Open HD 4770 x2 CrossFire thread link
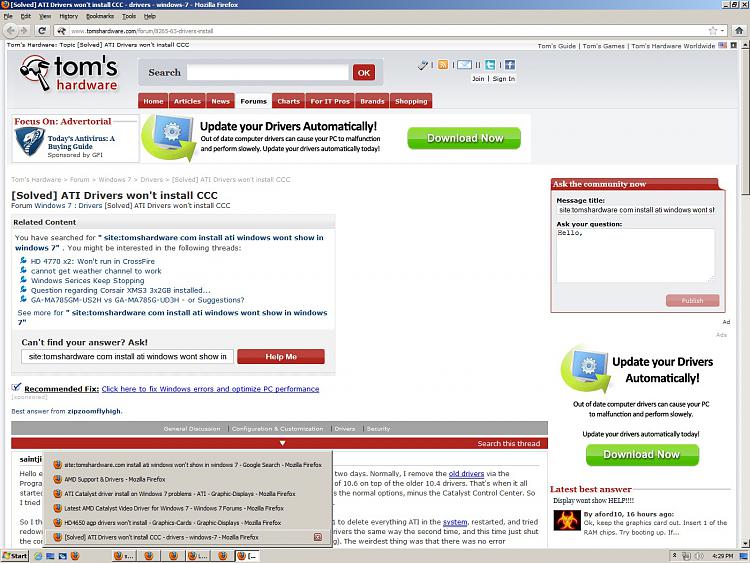 pos(93,261)
